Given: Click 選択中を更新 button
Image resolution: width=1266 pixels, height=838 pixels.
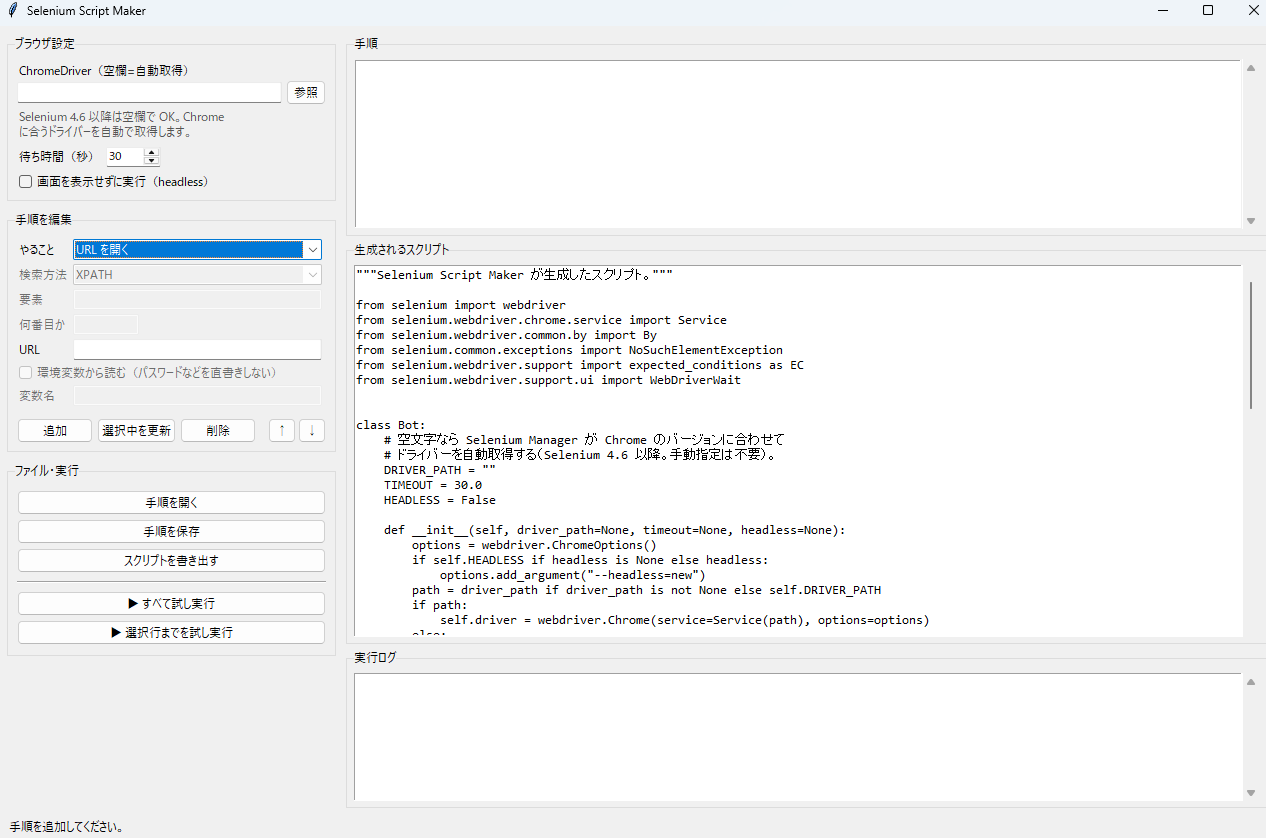Looking at the screenshot, I should click(x=136, y=430).
